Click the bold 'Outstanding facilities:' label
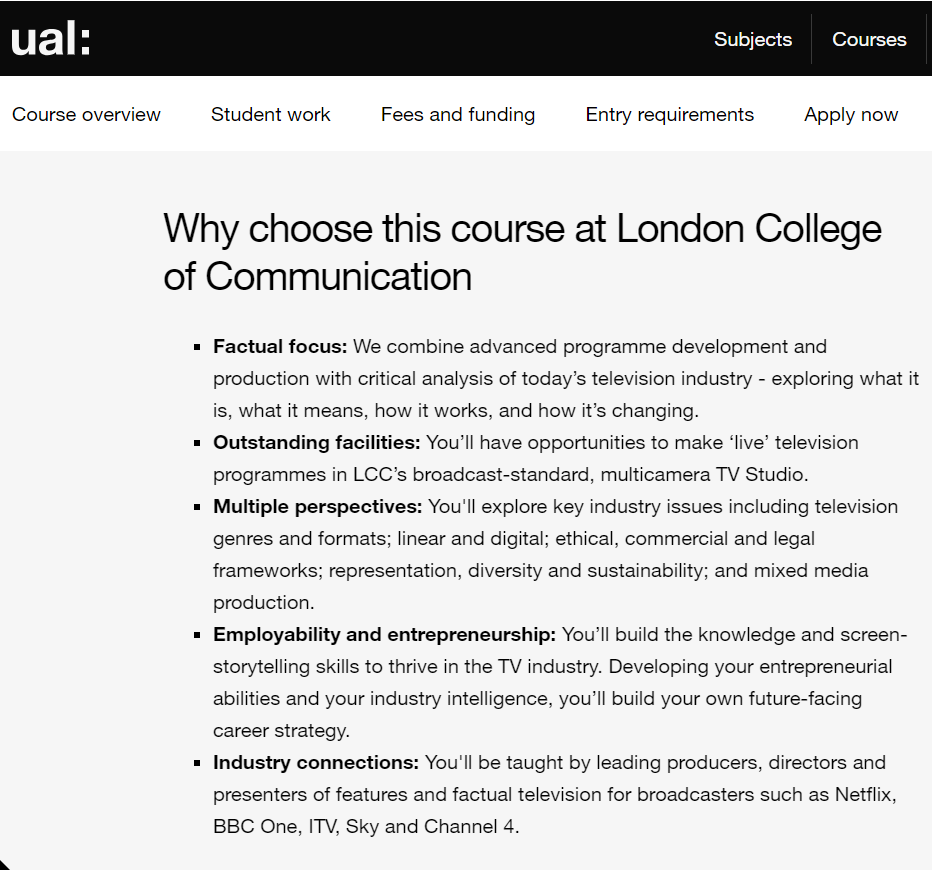Viewport: 932px width, 870px height. pos(316,442)
